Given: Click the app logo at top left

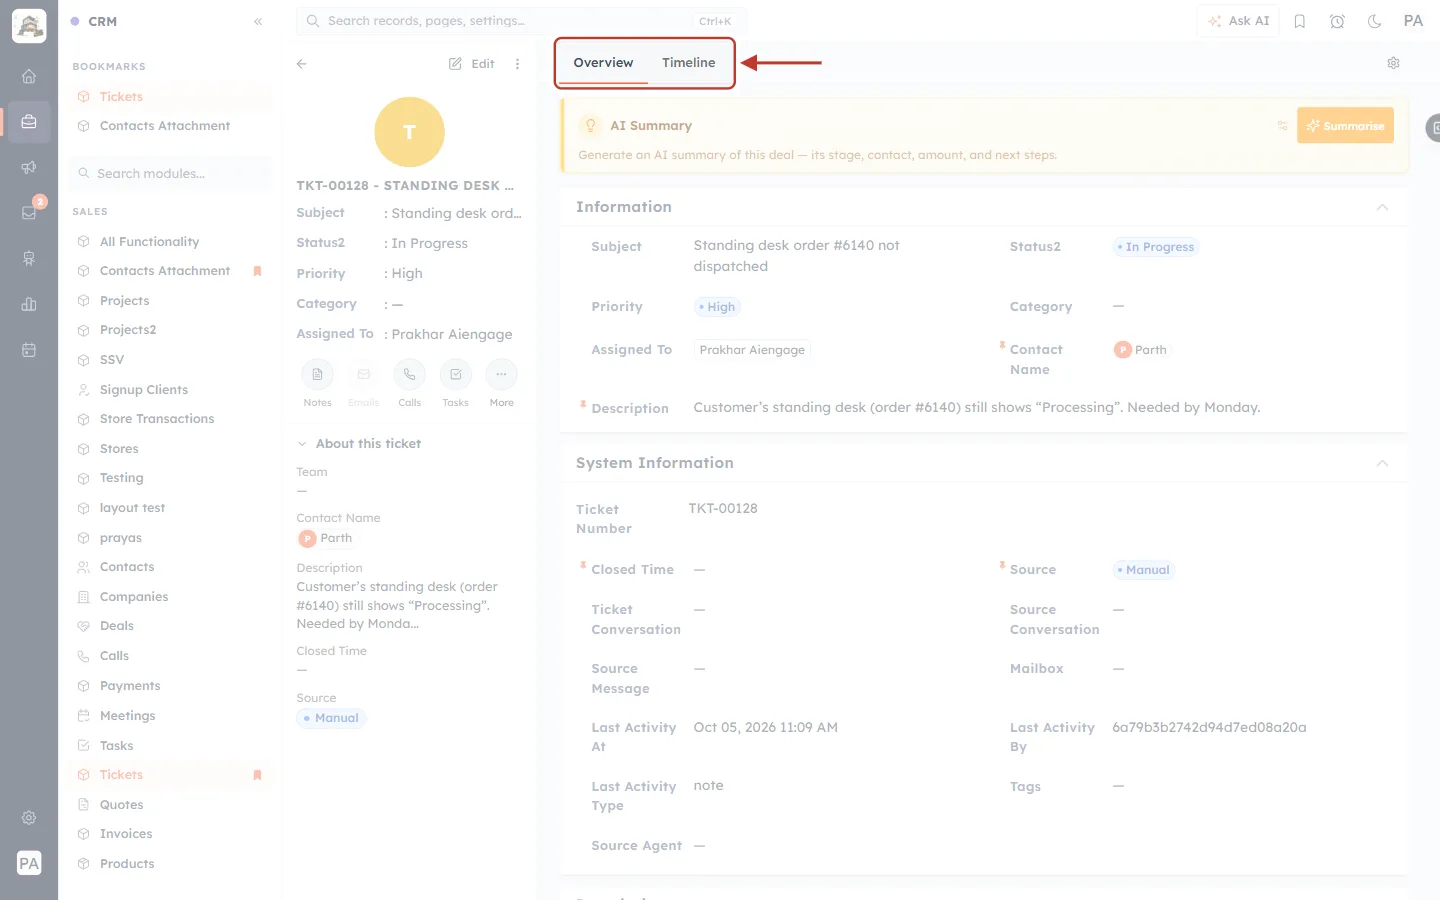Looking at the screenshot, I should pyautogui.click(x=29, y=26).
